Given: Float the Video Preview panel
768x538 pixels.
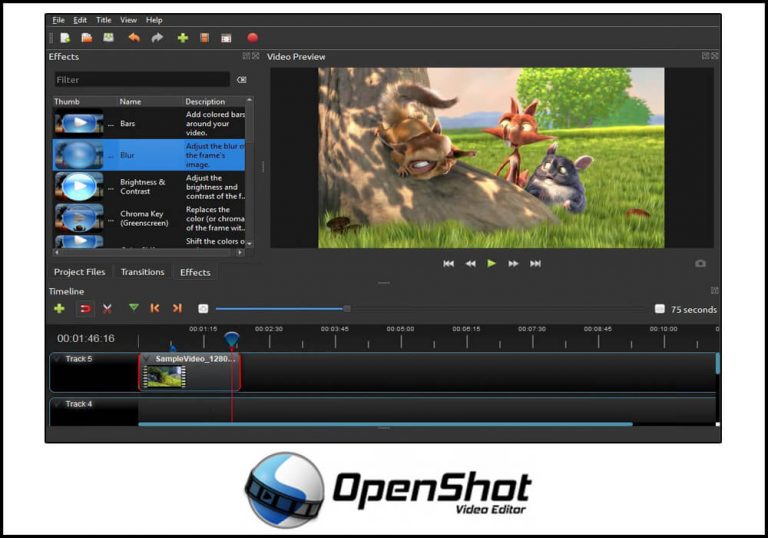Looking at the screenshot, I should click(705, 56).
